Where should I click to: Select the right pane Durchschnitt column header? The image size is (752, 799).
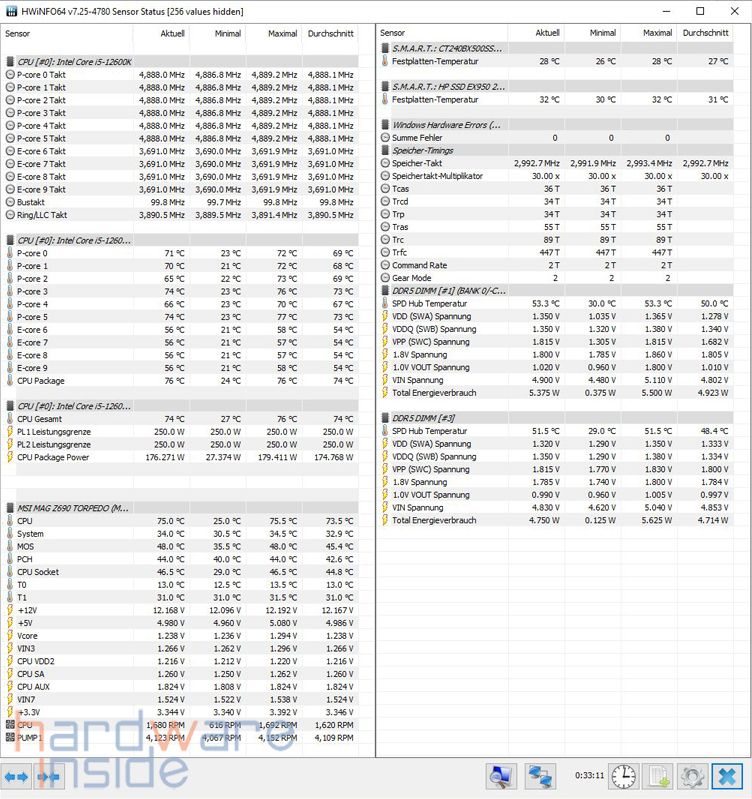click(706, 33)
